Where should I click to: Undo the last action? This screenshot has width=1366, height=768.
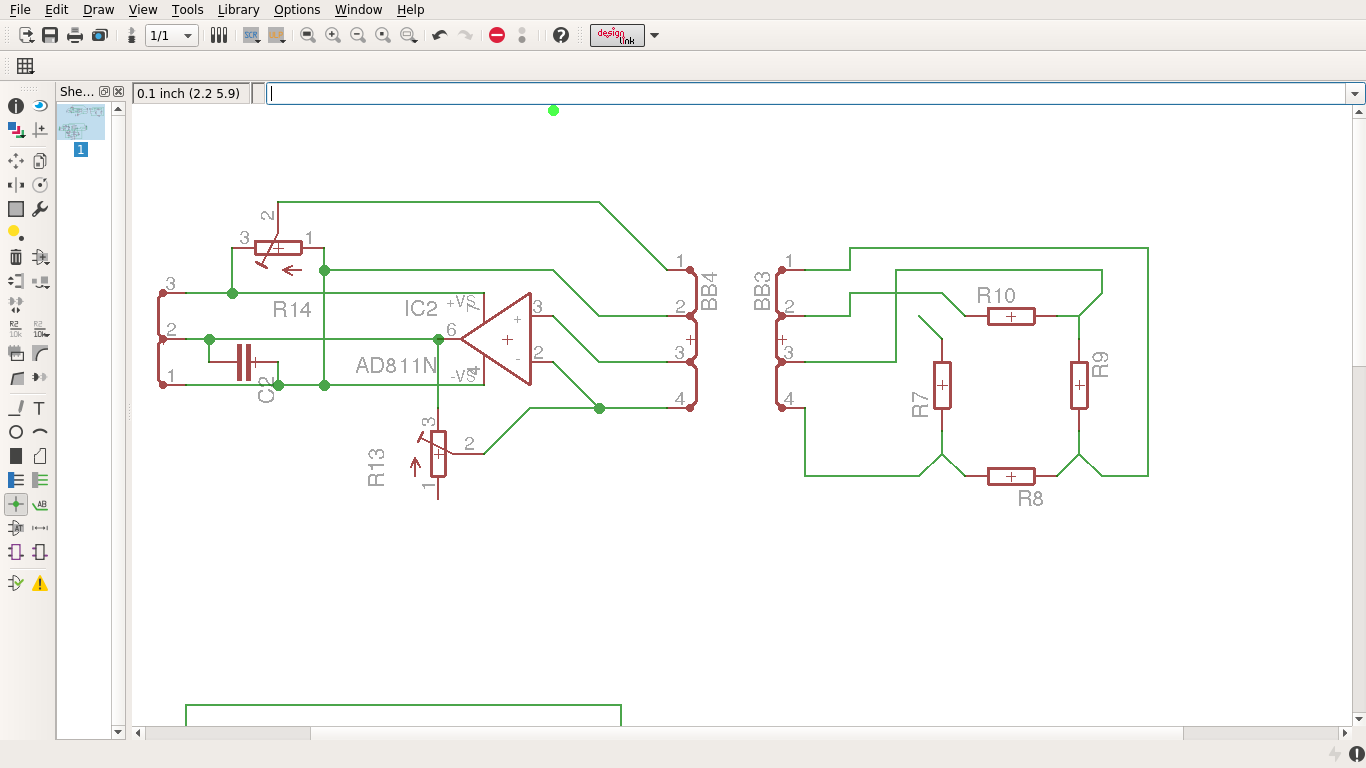tap(439, 35)
